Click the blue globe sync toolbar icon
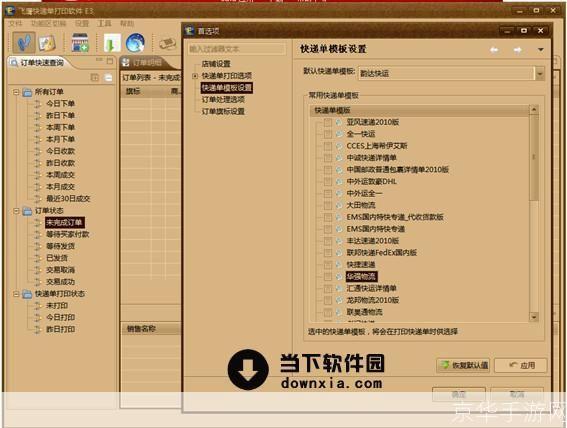This screenshot has height=428, width=567. (x=135, y=43)
